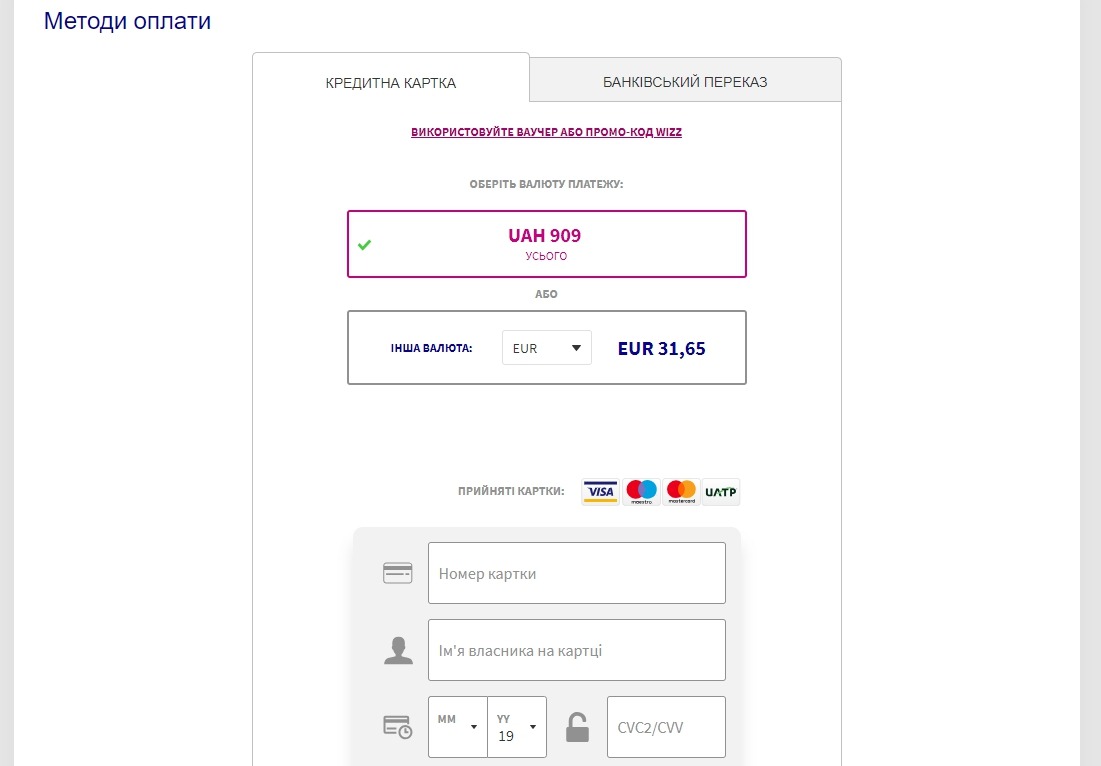
Task: Click the UATP card logo
Action: (x=721, y=491)
